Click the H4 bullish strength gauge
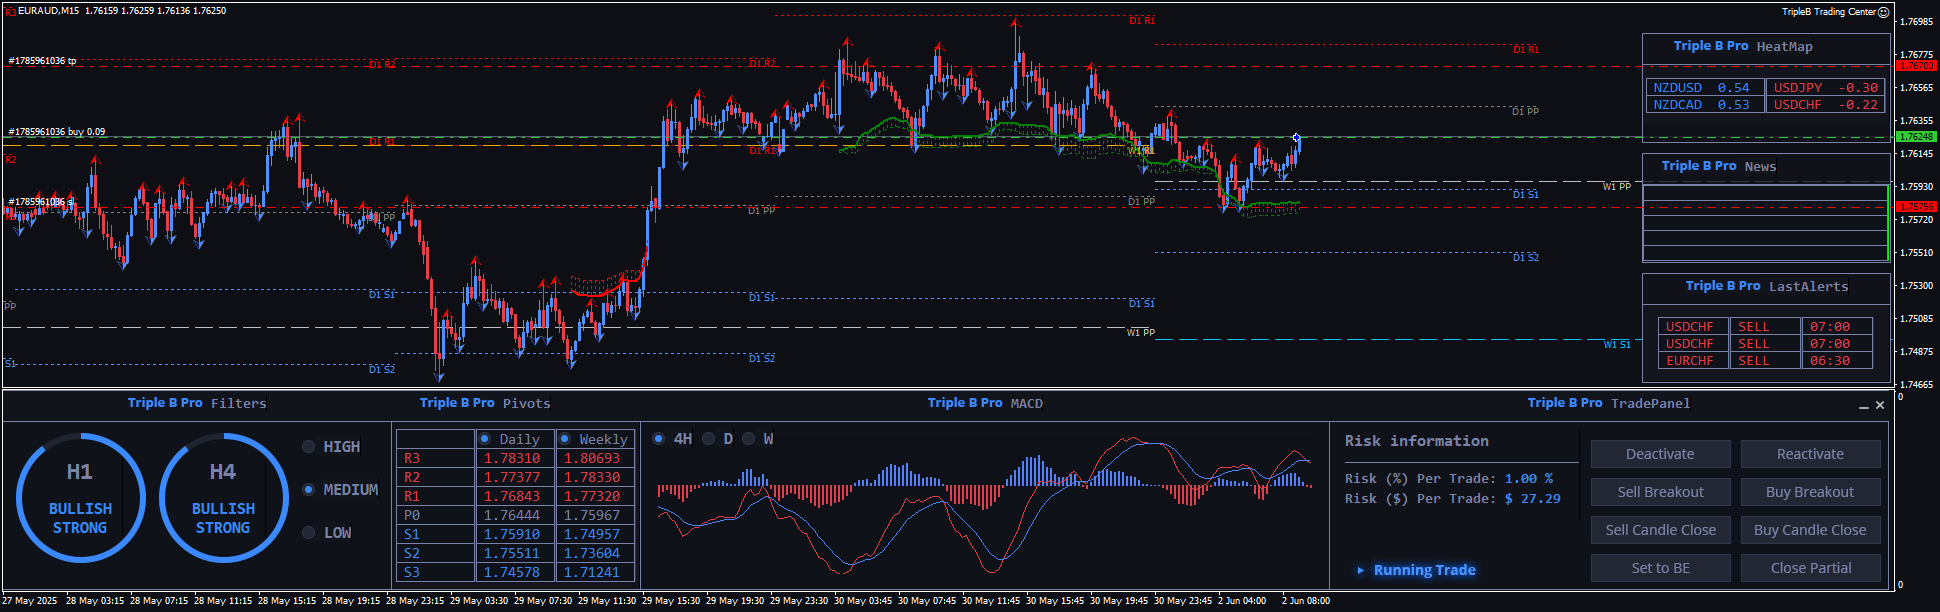 223,498
